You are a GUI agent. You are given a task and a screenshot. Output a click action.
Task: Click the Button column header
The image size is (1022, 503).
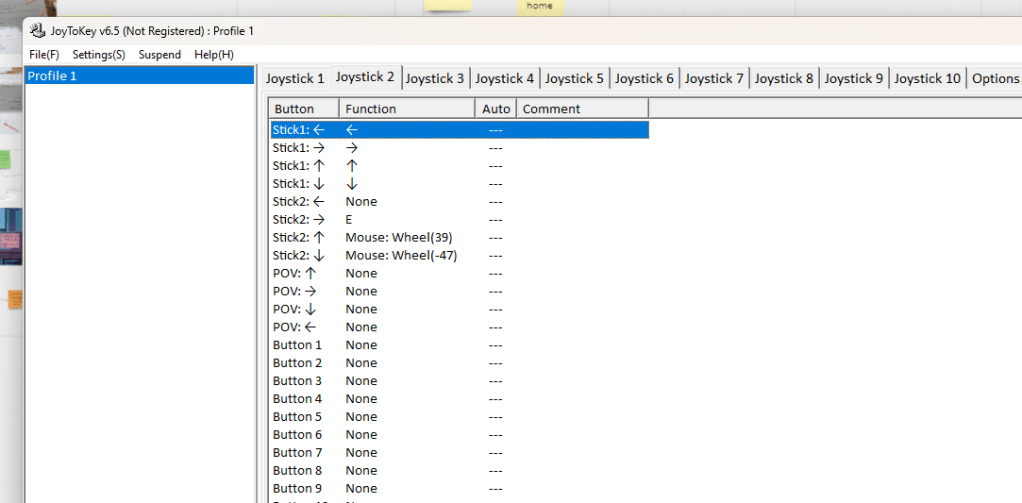coord(304,109)
